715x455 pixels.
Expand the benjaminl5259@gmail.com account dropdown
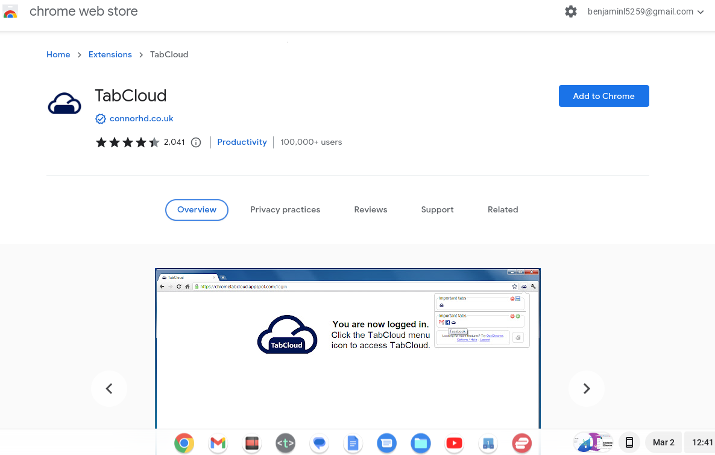pos(645,12)
